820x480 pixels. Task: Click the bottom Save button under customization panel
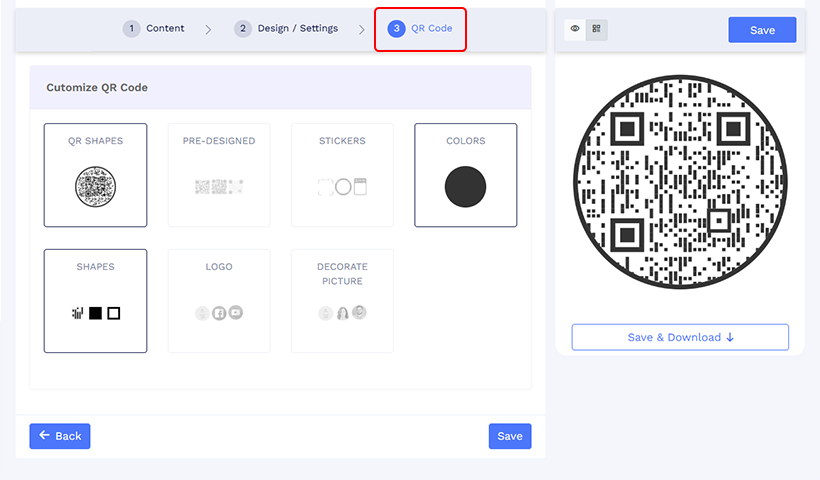coord(510,436)
